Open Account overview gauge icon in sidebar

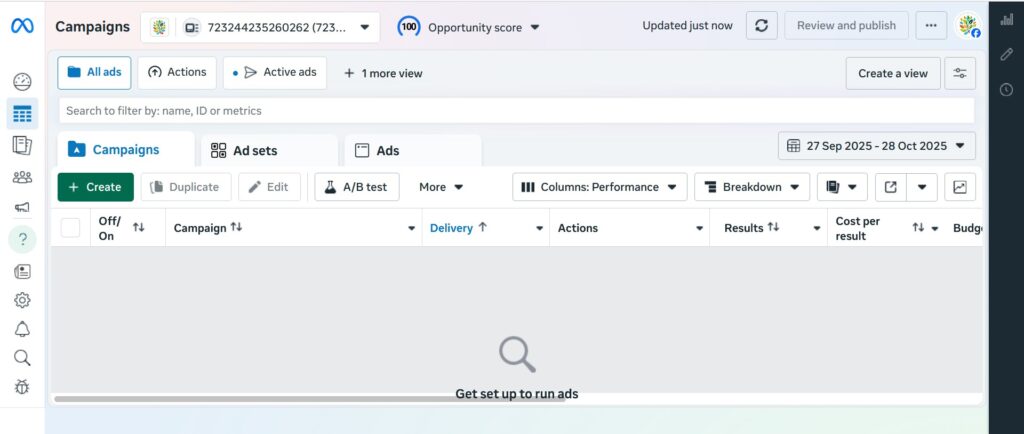click(22, 82)
